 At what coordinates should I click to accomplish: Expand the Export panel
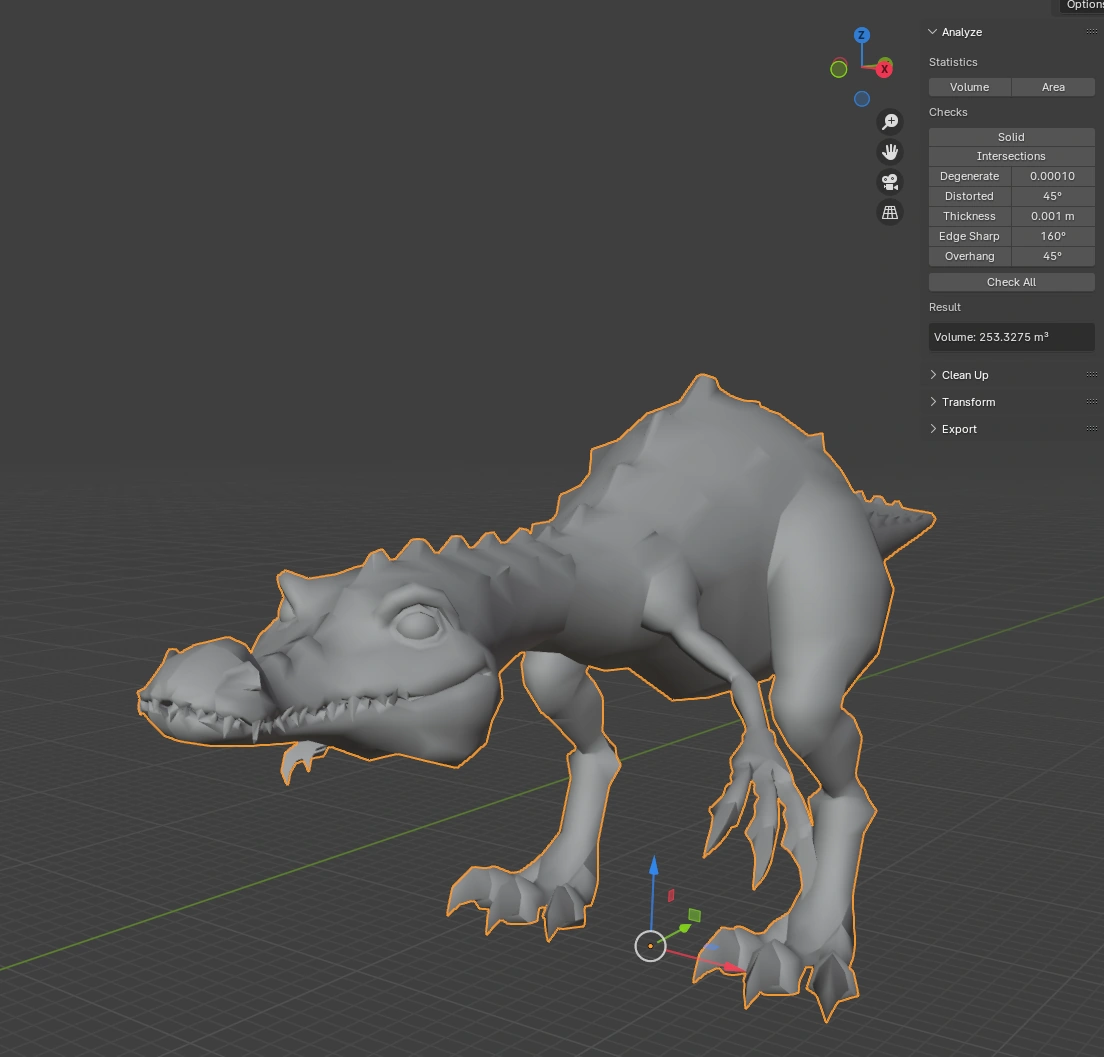[x=953, y=429]
